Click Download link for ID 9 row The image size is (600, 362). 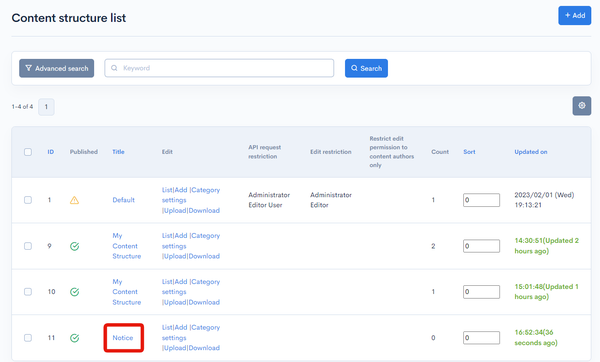click(204, 256)
